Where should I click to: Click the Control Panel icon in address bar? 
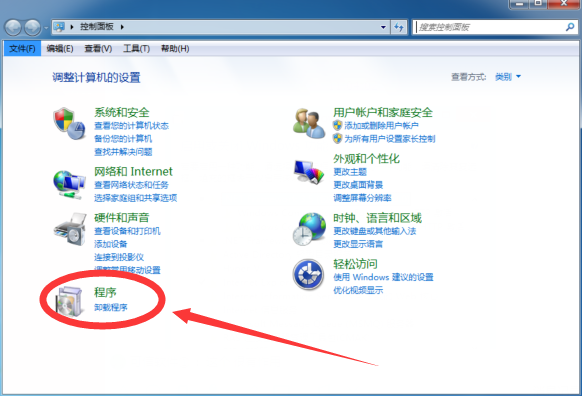coord(59,27)
